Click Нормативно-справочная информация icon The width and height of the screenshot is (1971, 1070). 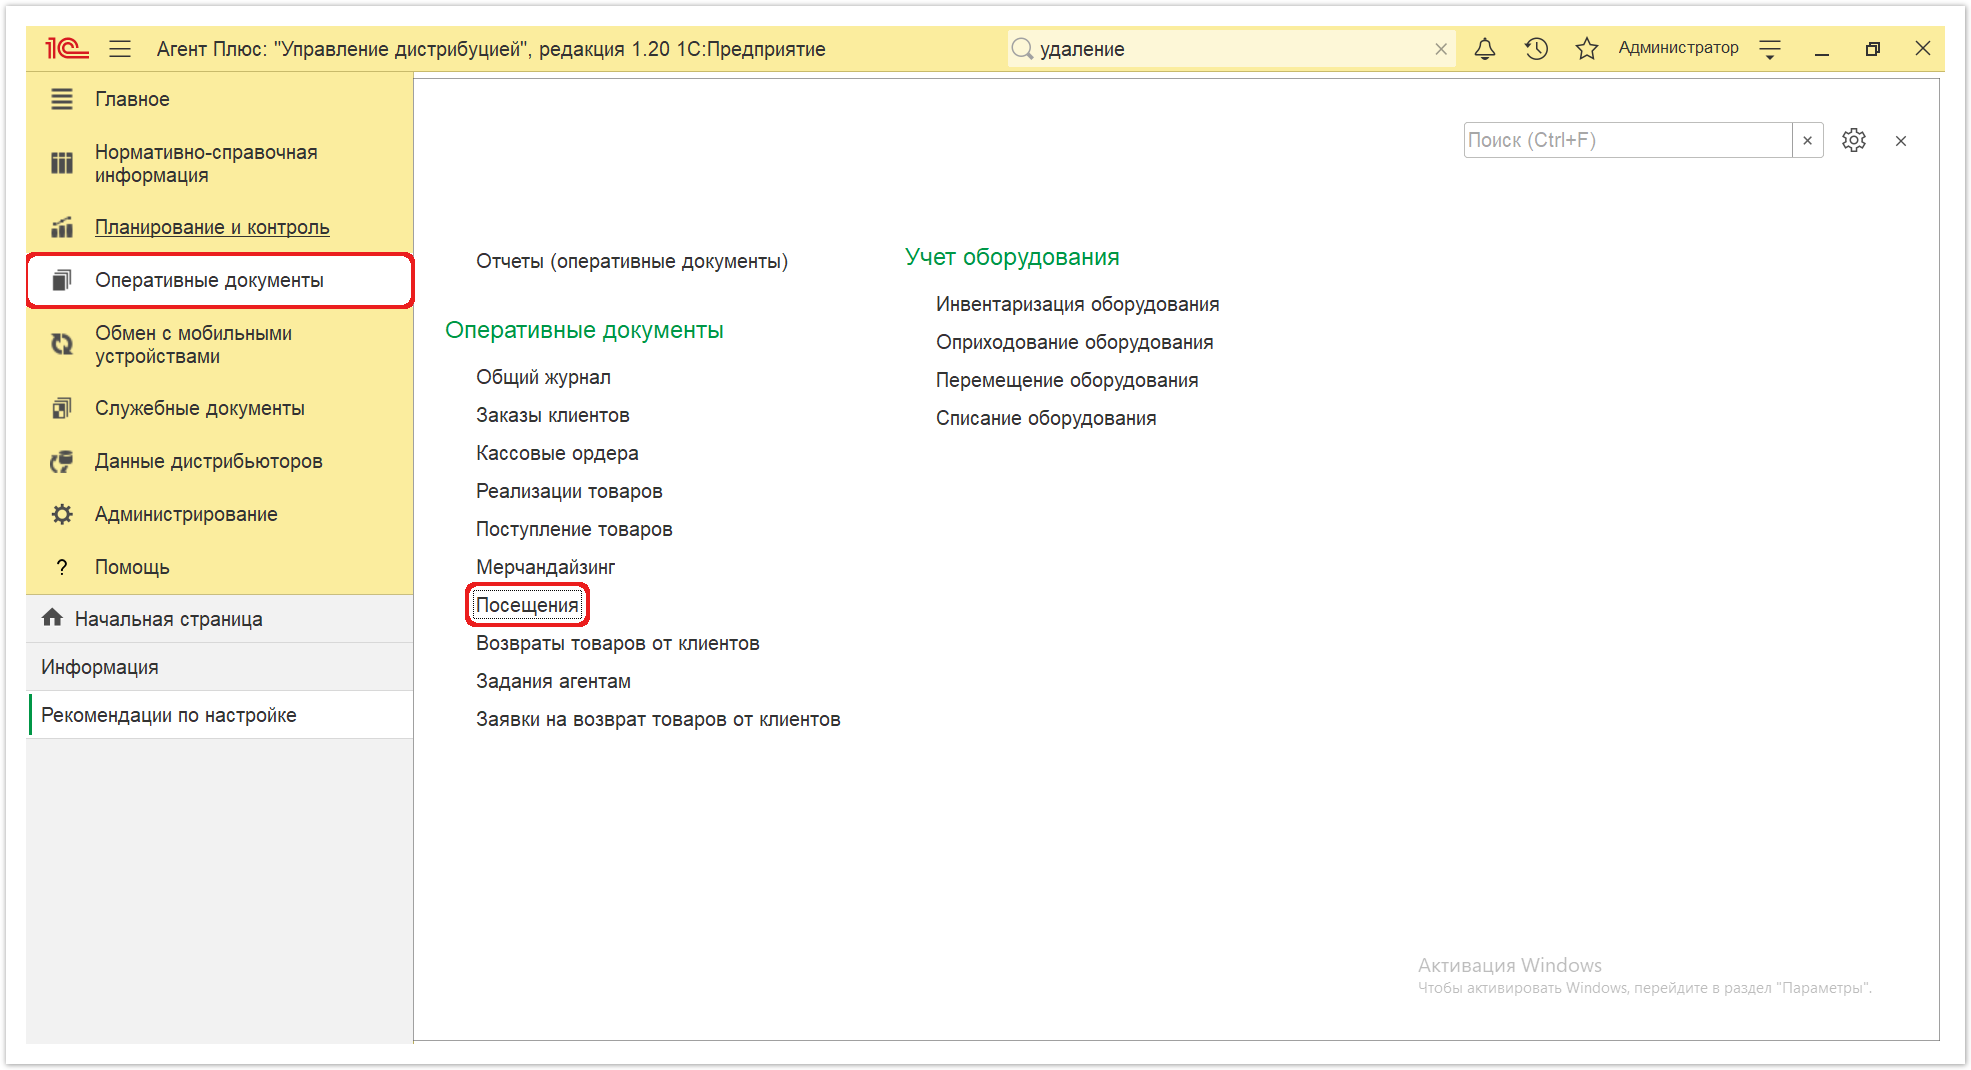click(62, 163)
